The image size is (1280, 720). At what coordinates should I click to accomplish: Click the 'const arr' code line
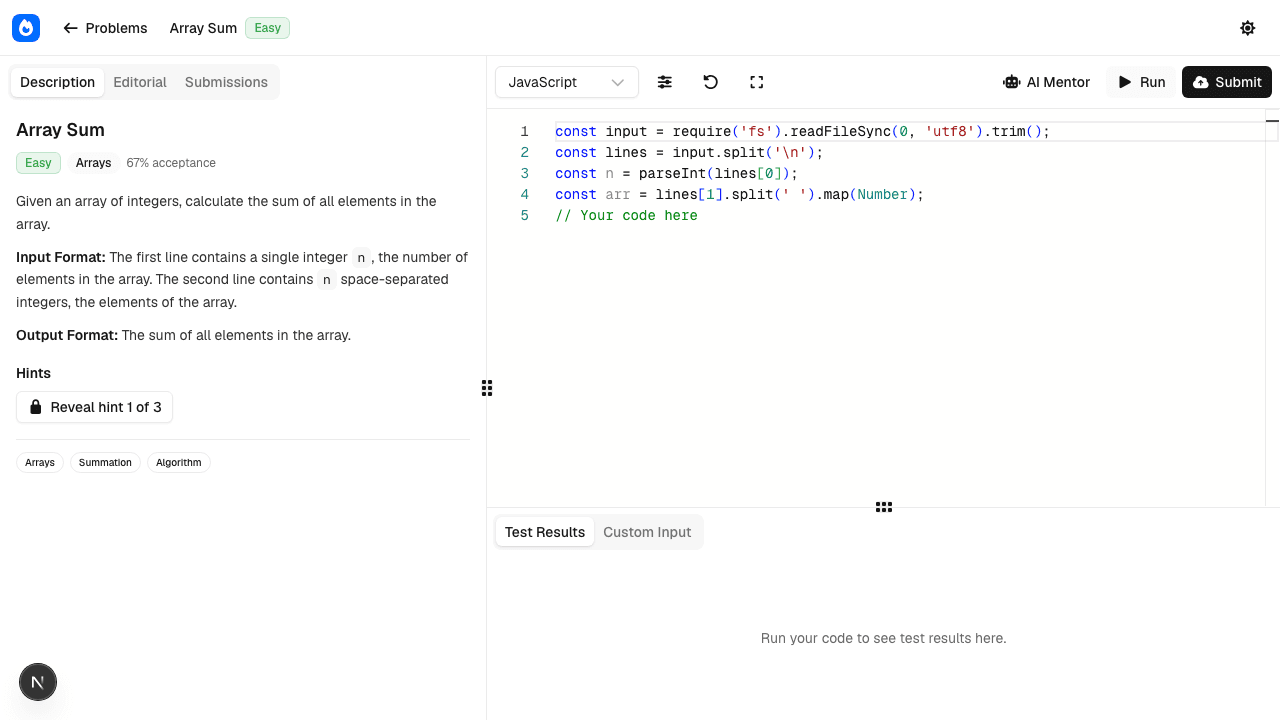(x=739, y=194)
